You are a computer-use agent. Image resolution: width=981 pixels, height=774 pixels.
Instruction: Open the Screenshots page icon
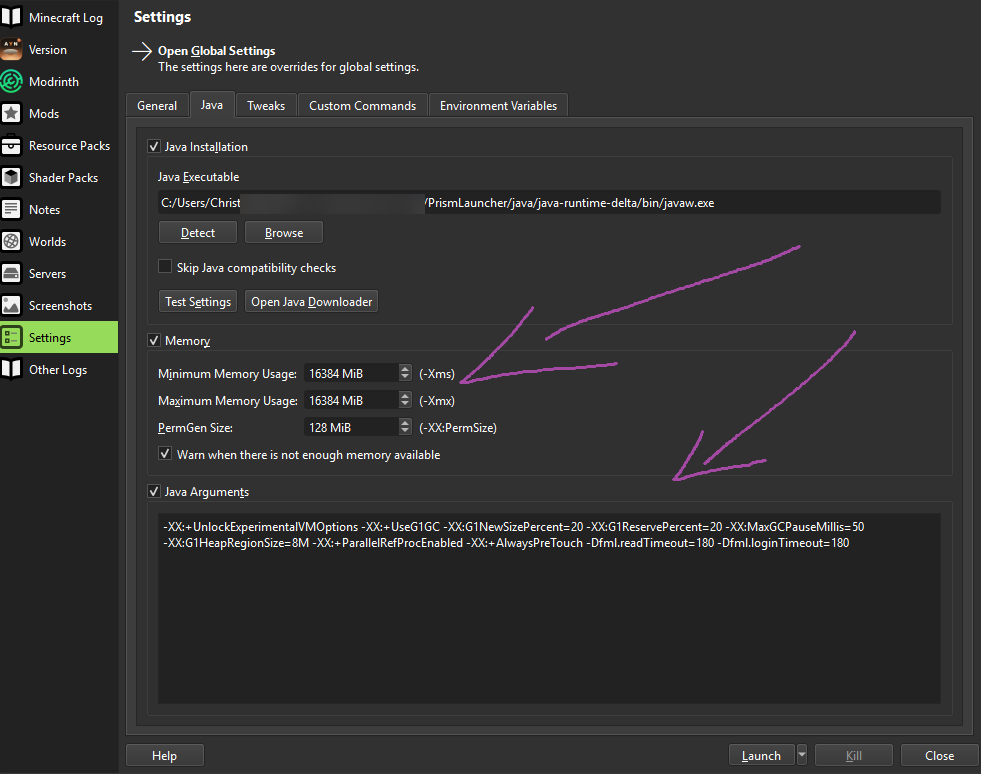click(11, 305)
